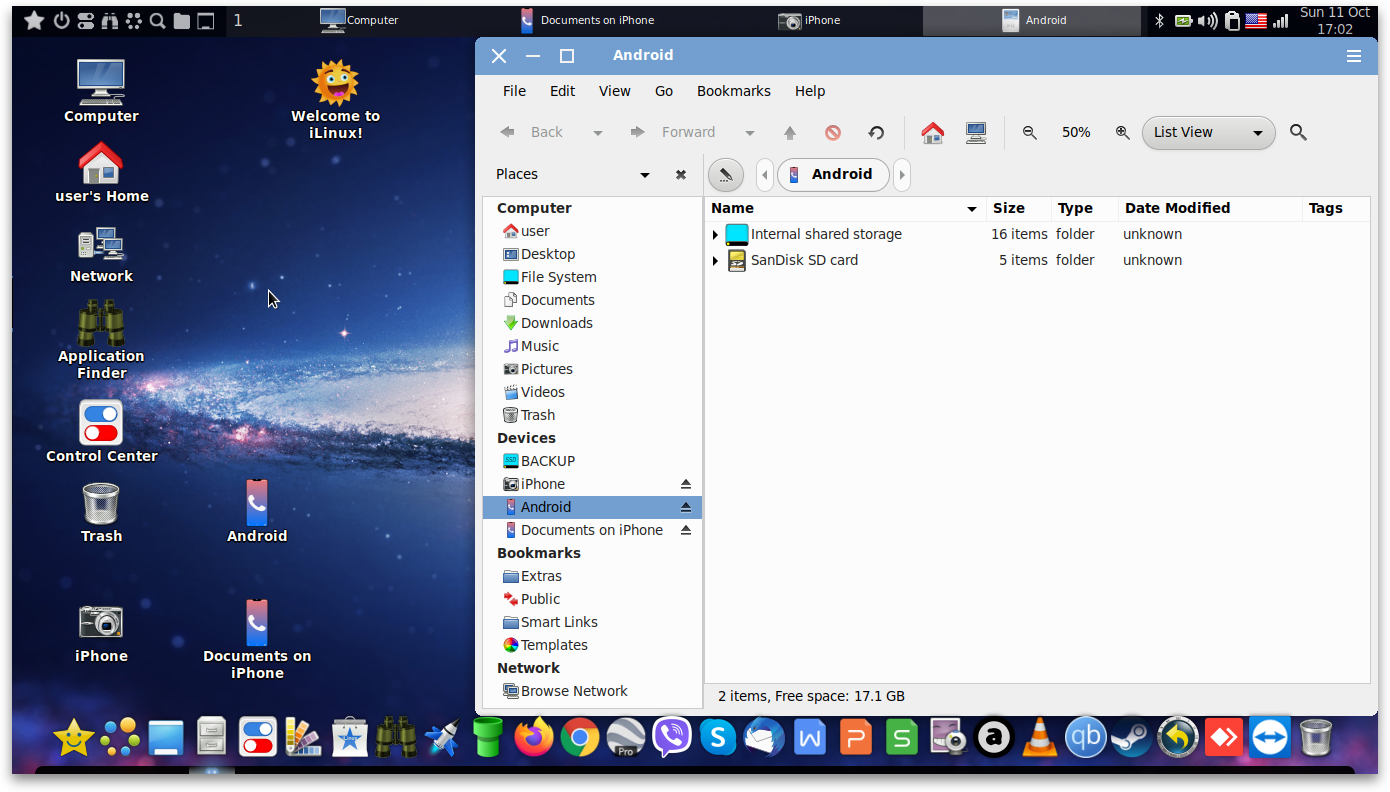Open the Help menu

(x=810, y=91)
